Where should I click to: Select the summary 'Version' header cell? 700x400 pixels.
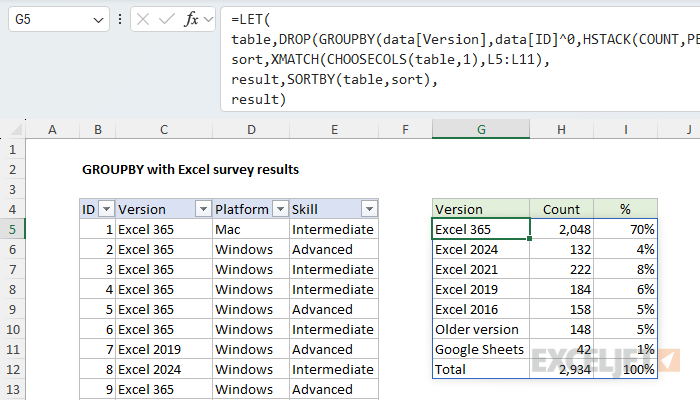click(481, 209)
